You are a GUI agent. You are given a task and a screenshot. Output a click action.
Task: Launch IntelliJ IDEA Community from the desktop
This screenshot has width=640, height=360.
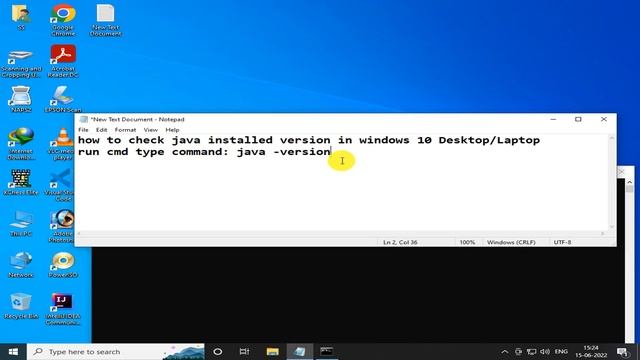(63, 309)
